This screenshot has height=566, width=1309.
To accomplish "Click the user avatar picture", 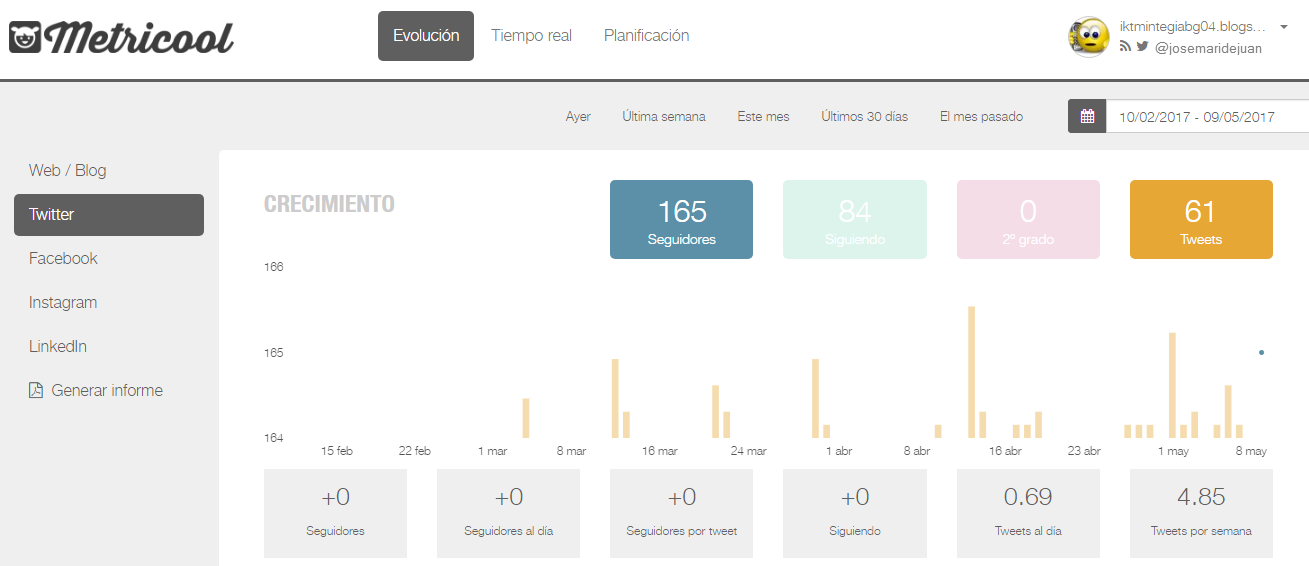I will click(x=1089, y=37).
